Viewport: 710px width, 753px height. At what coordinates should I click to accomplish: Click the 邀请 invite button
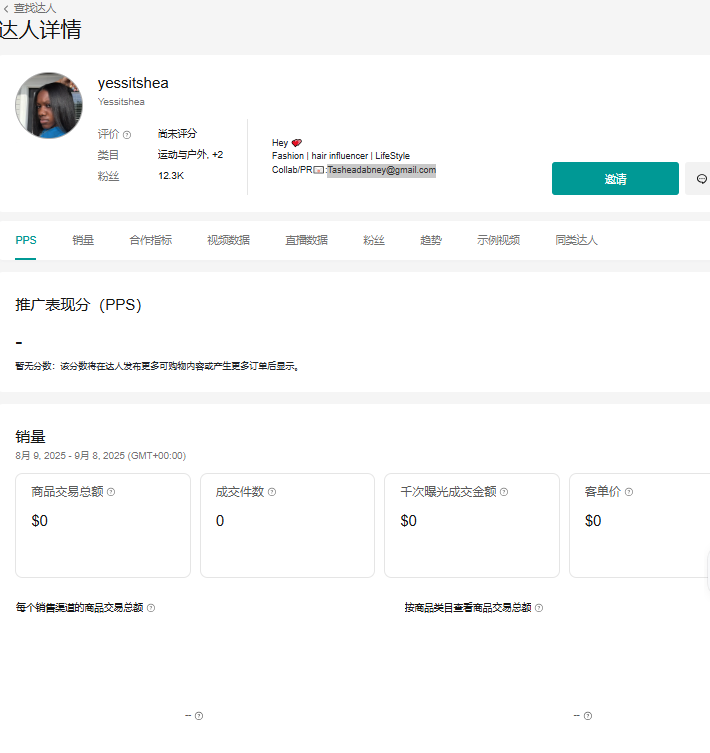[x=615, y=179]
